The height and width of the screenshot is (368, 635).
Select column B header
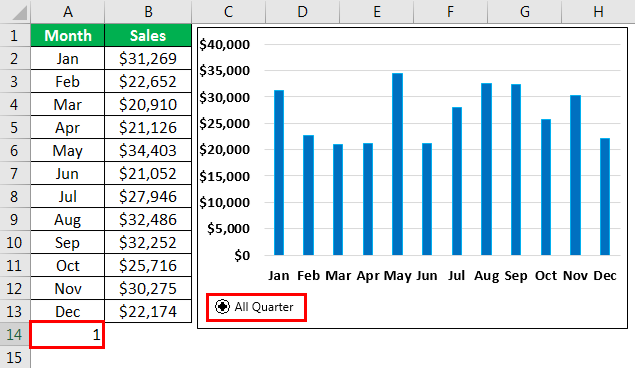coord(148,12)
